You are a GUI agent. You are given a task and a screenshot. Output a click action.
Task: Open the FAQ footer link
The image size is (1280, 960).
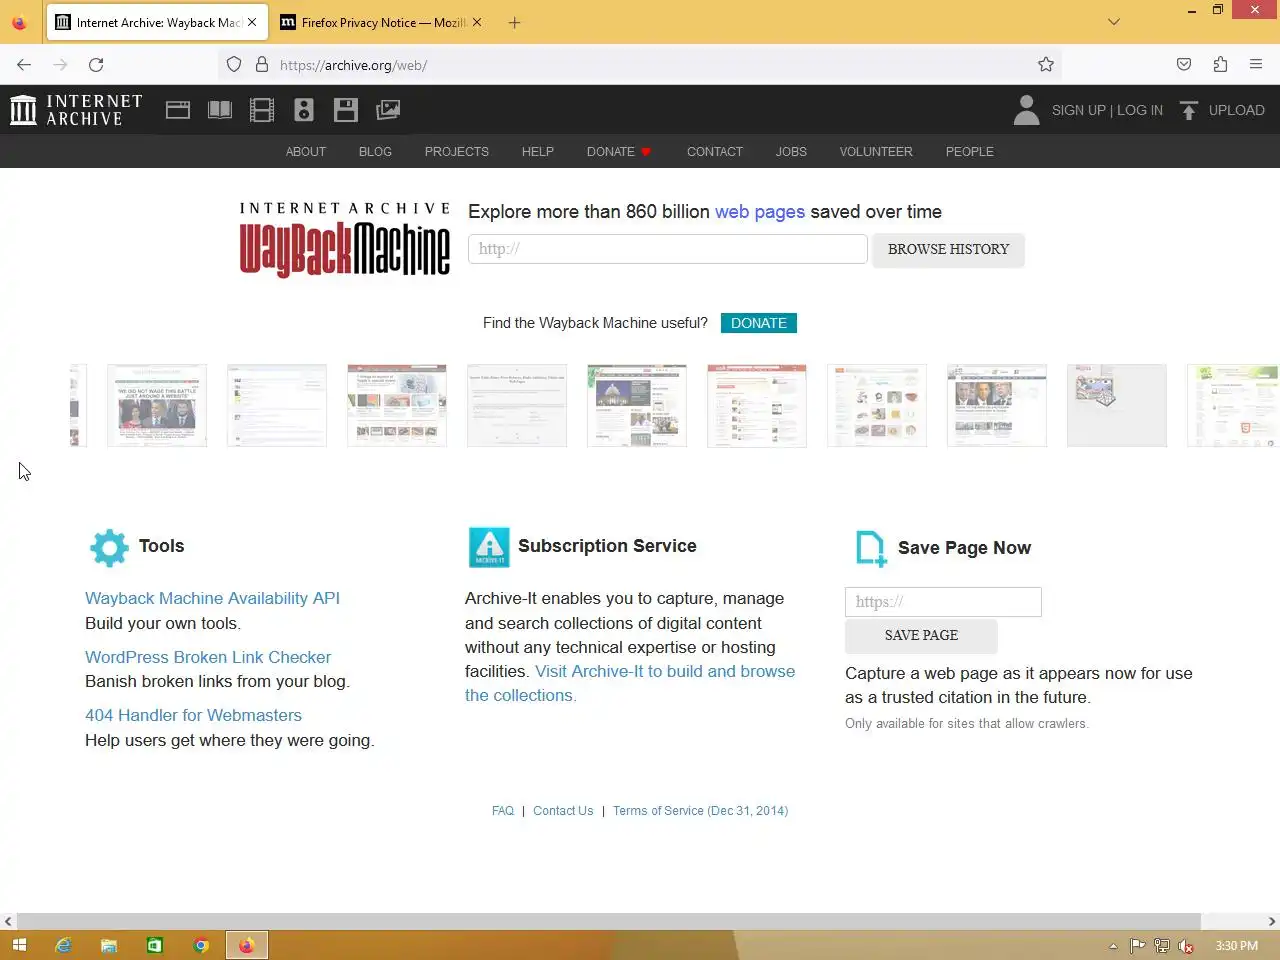click(x=503, y=811)
